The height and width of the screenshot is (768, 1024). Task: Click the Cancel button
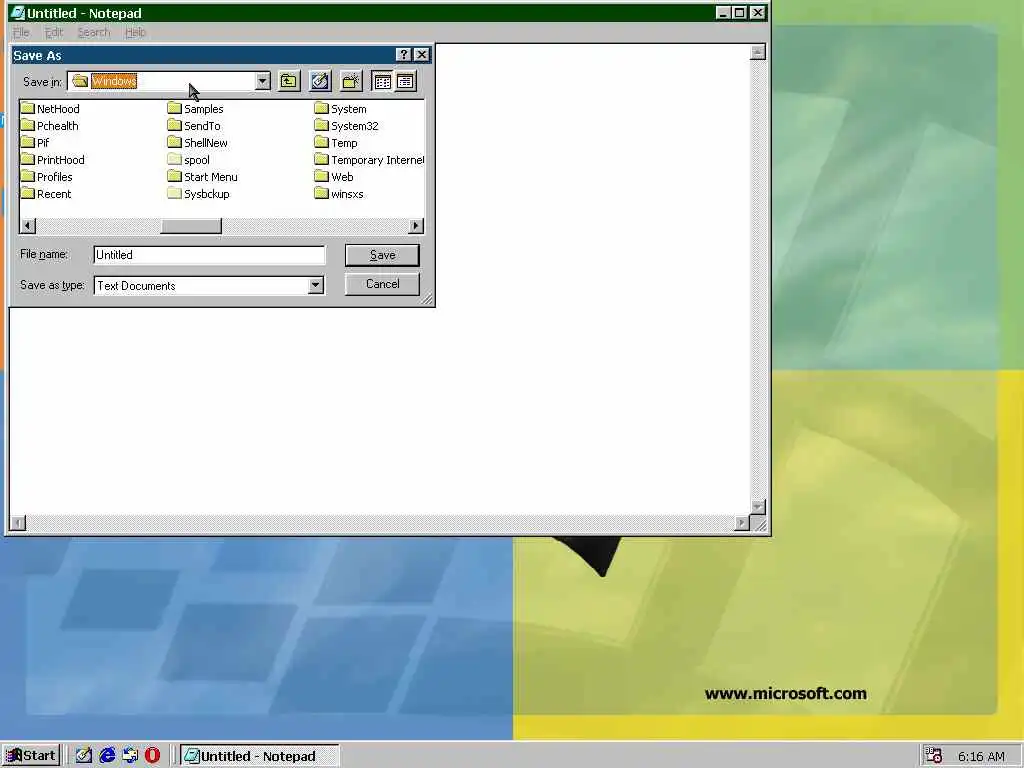382,284
